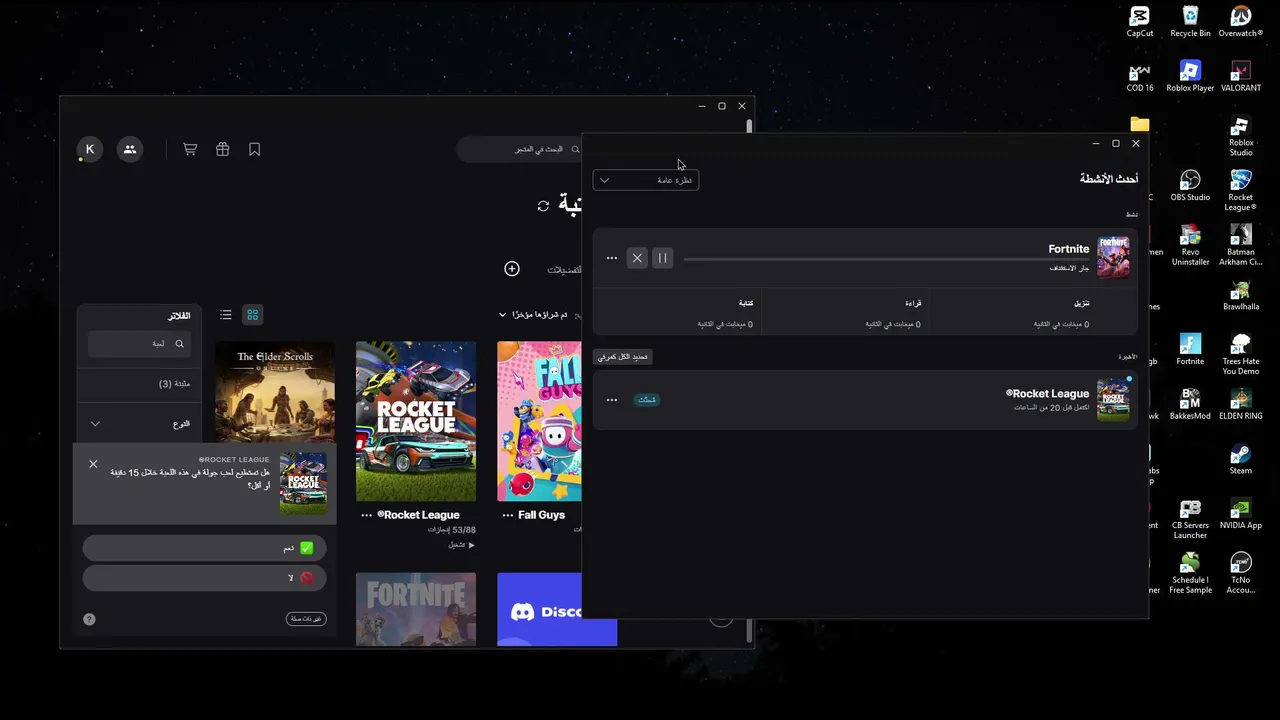The image size is (1280, 720).
Task: Click the Fortnite thumbnail in downloads
Action: (x=1114, y=257)
